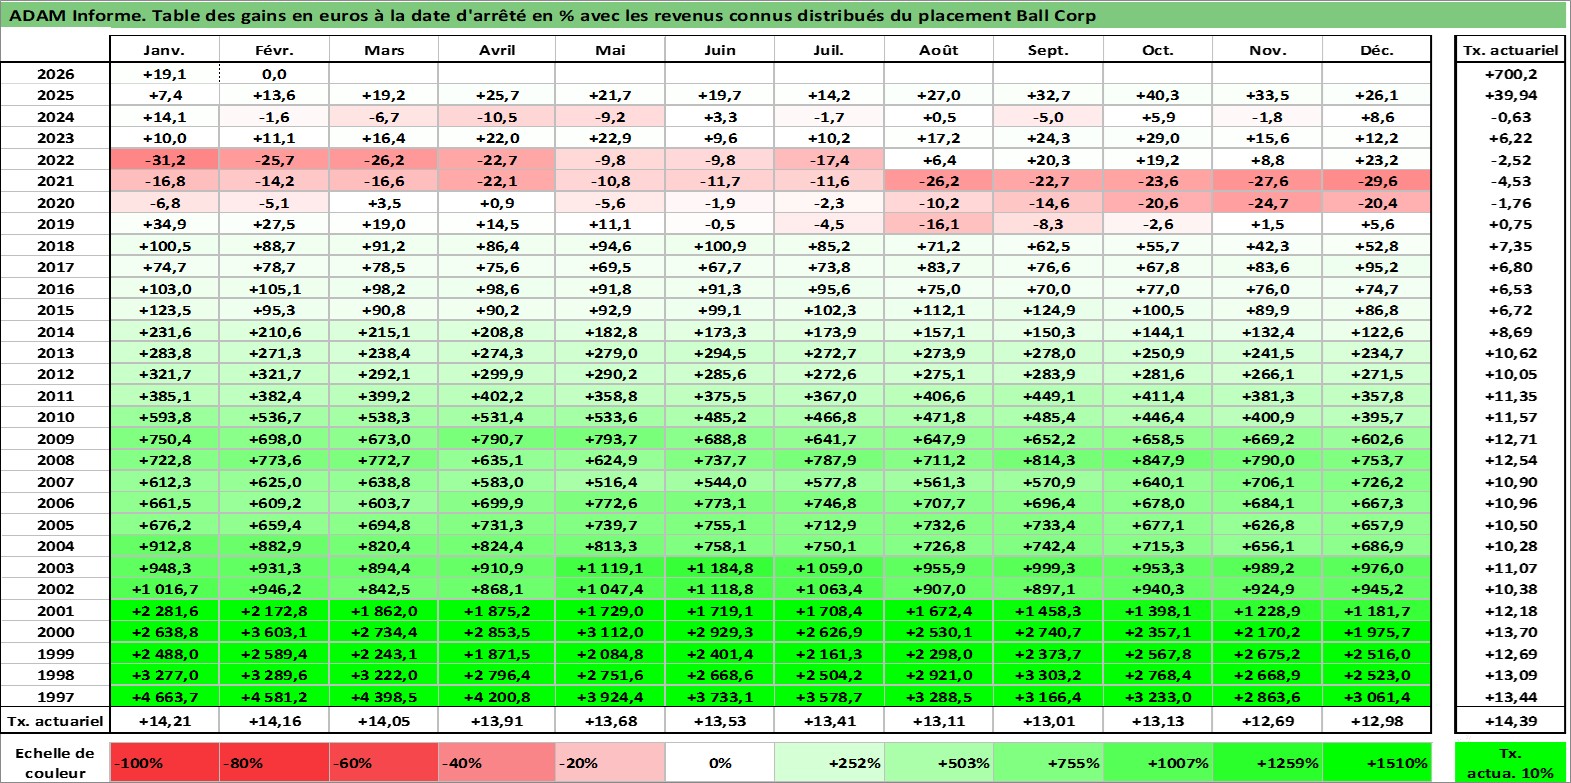The width and height of the screenshot is (1571, 783).
Task: Select cell +847,9 for Oct. 2008
Action: (1158, 460)
